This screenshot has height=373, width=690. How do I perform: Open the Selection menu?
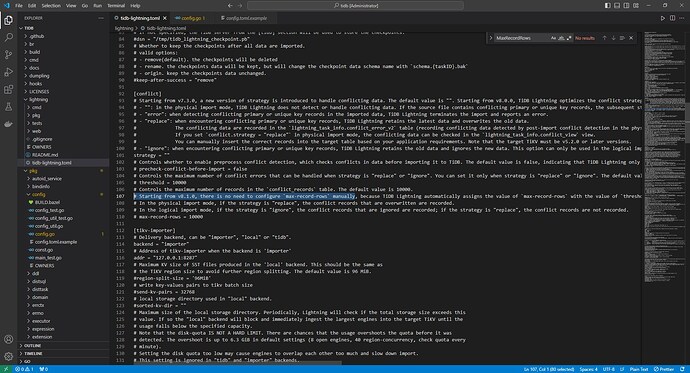click(x=51, y=6)
